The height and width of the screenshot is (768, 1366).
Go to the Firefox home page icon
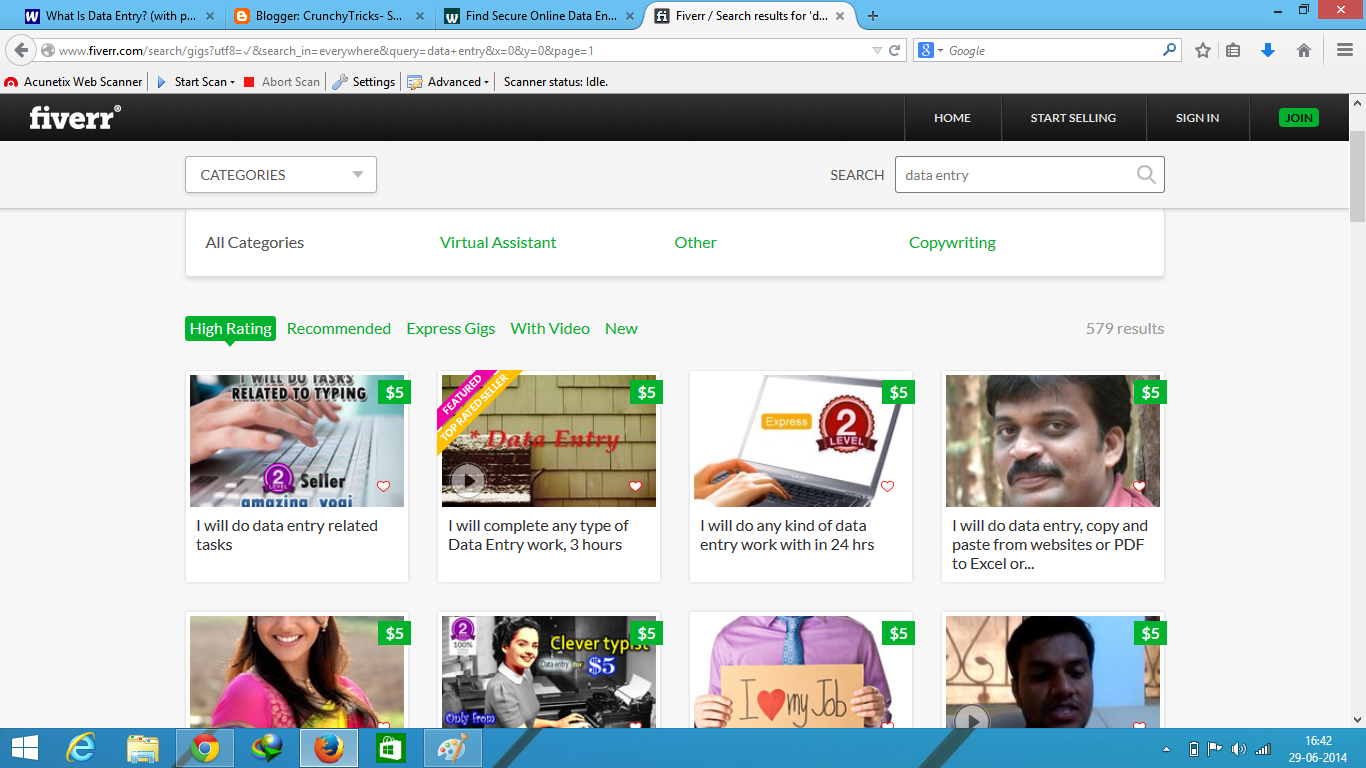tap(1304, 50)
